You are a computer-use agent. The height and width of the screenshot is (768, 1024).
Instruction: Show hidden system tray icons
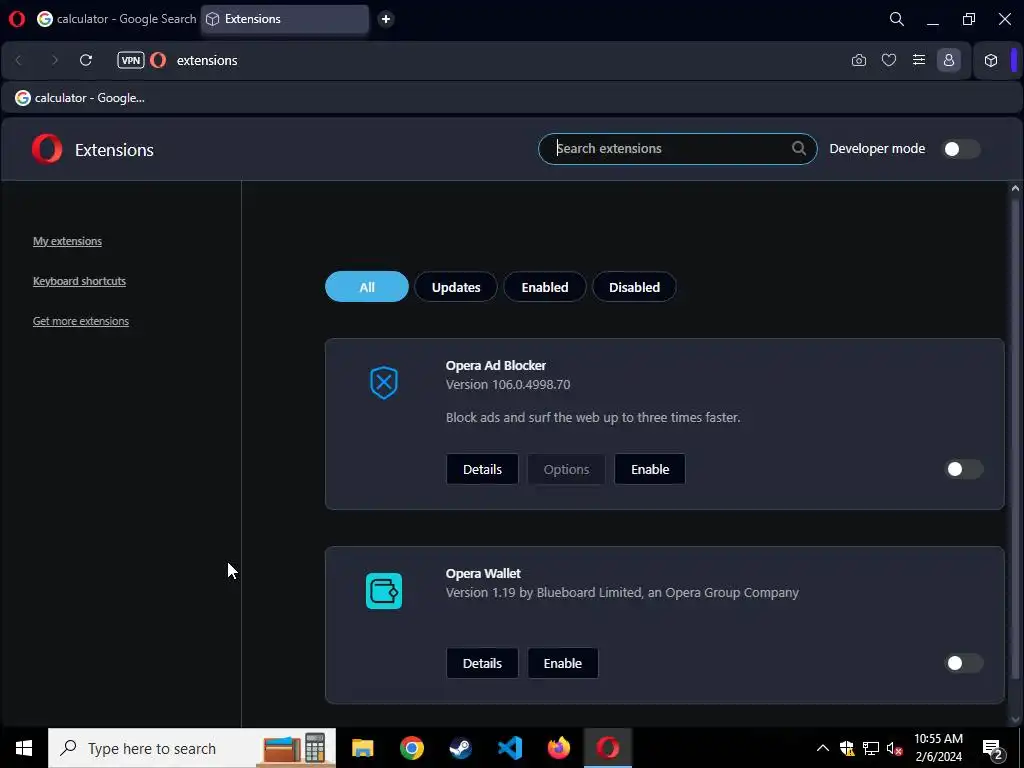823,748
